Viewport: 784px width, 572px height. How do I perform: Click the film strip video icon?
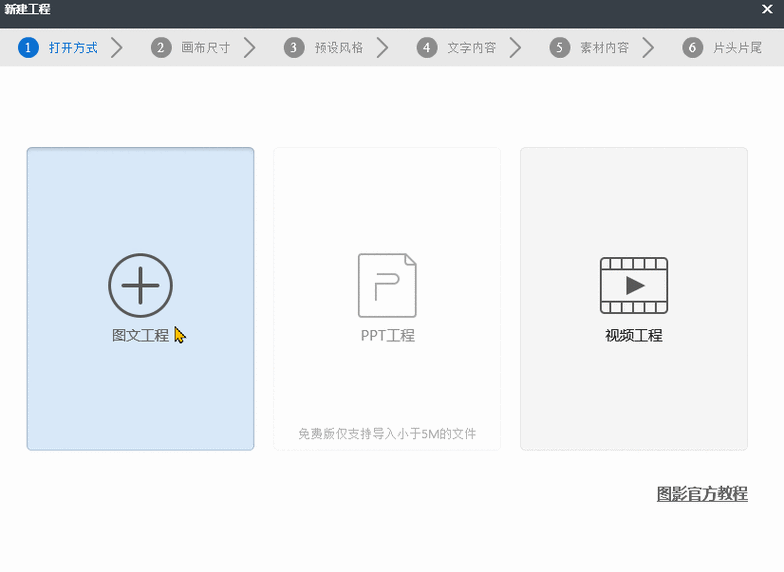coord(634,285)
